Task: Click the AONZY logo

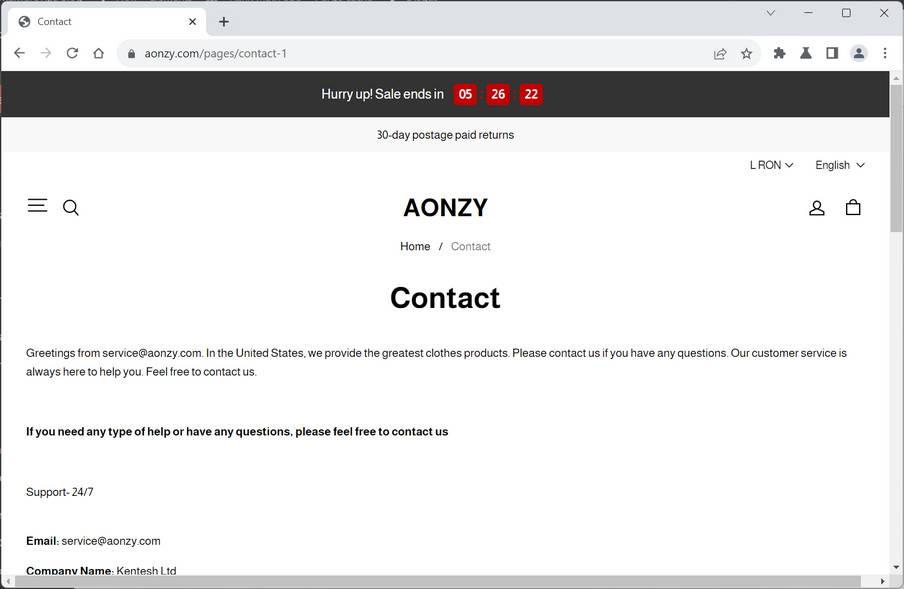Action: pyautogui.click(x=445, y=208)
